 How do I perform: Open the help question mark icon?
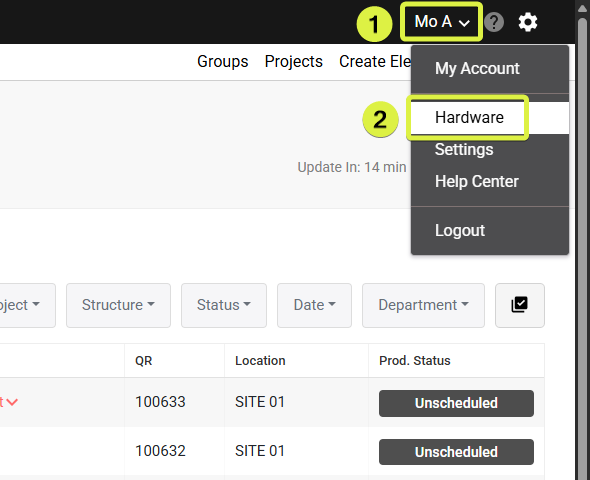pyautogui.click(x=494, y=22)
